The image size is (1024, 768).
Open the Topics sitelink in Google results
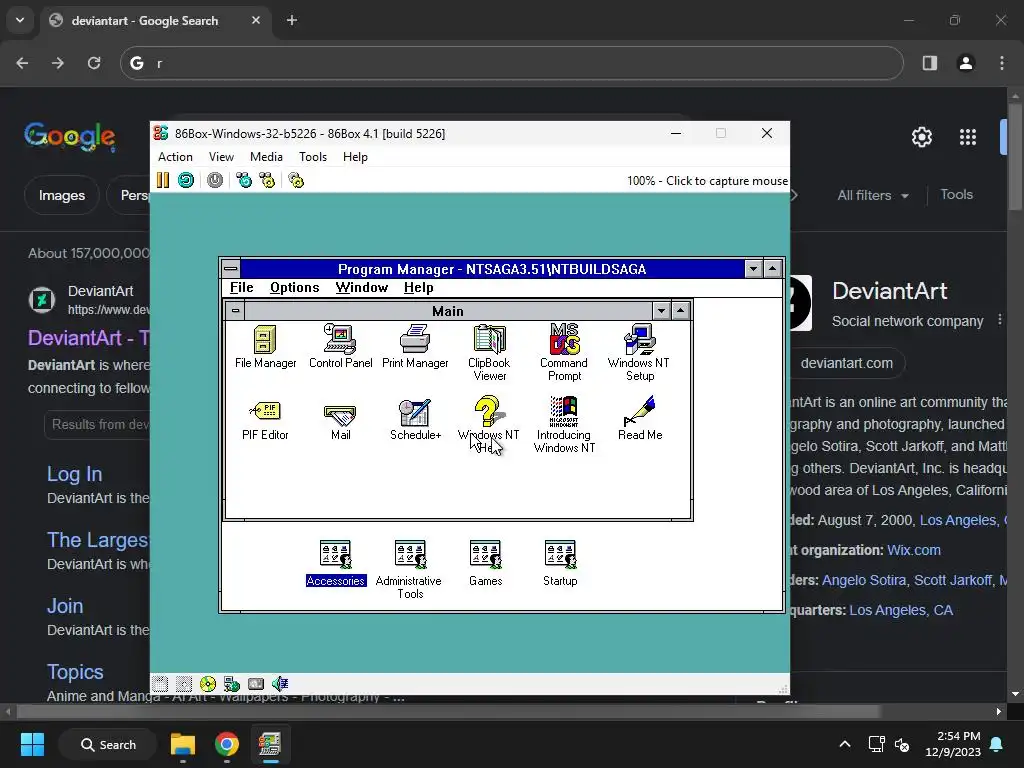tap(75, 672)
